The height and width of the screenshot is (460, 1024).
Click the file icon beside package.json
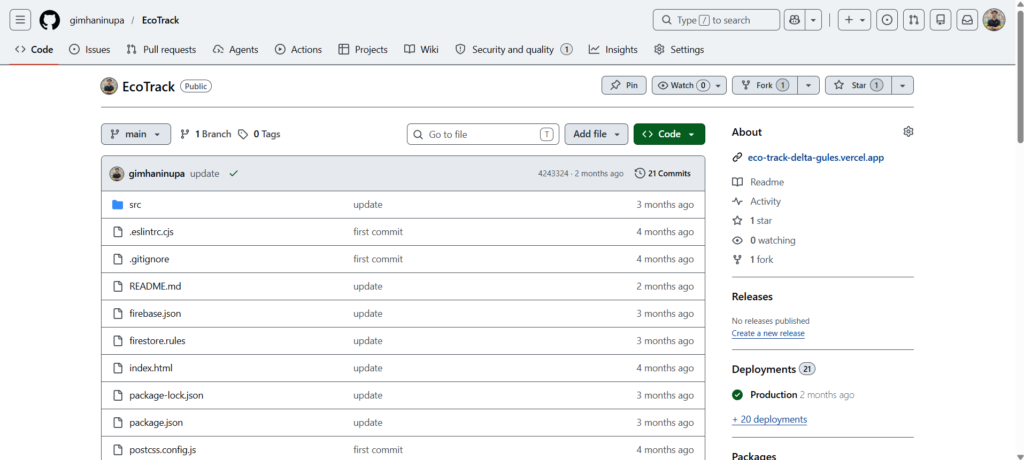pos(118,423)
